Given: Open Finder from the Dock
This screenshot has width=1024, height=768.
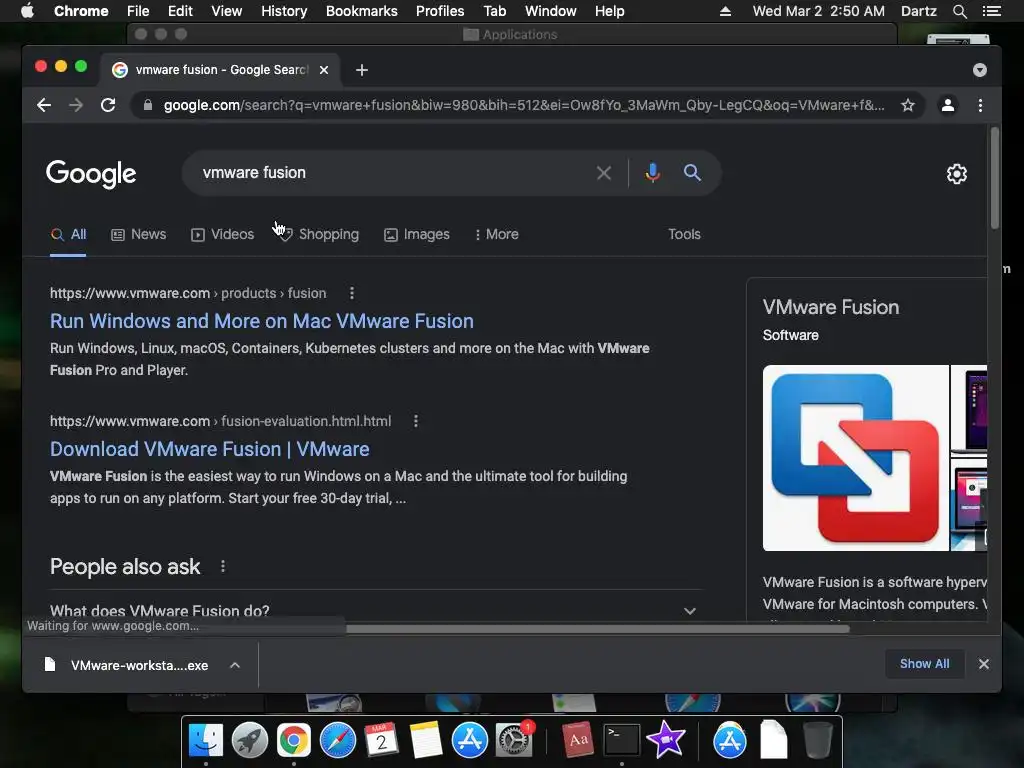Looking at the screenshot, I should coord(206,740).
